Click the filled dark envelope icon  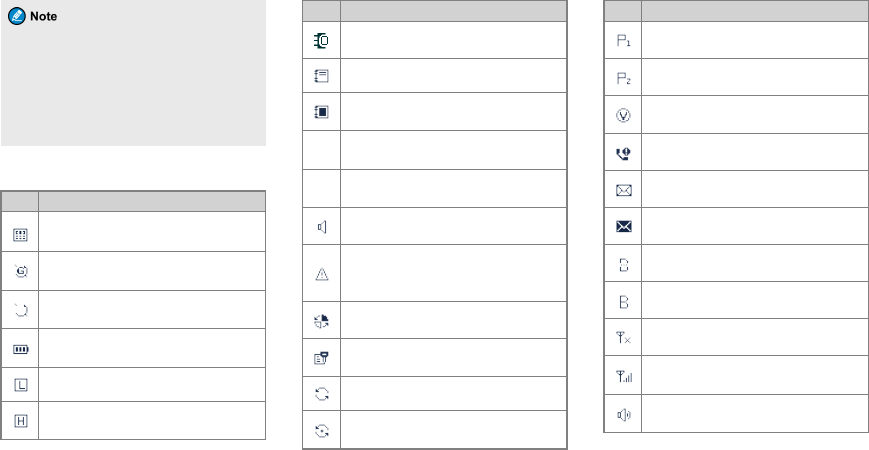click(623, 227)
